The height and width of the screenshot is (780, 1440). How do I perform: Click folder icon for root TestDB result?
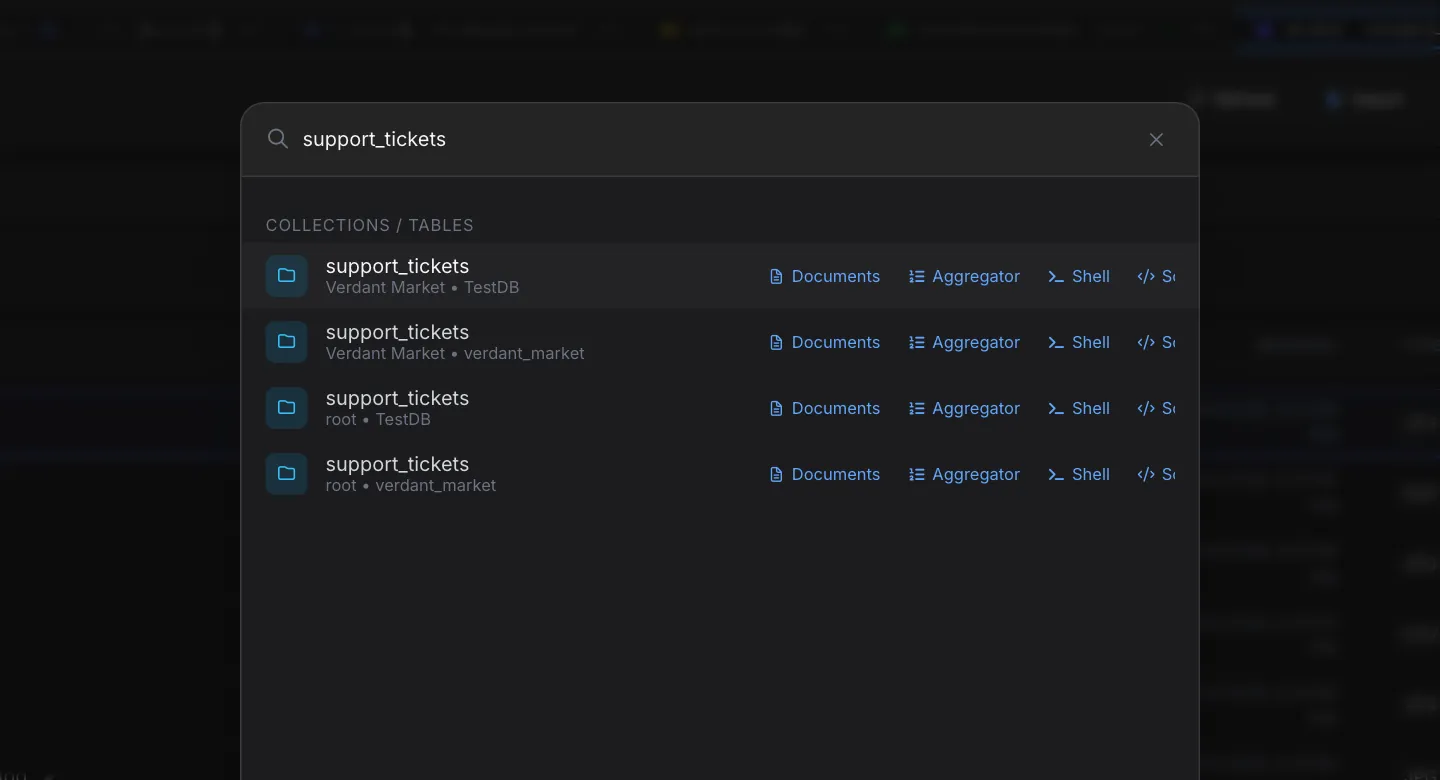pos(287,408)
